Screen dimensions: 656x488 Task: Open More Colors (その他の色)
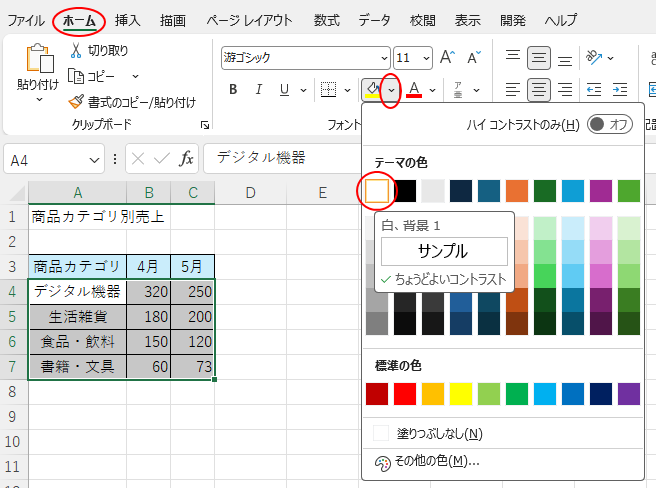tap(502, 462)
